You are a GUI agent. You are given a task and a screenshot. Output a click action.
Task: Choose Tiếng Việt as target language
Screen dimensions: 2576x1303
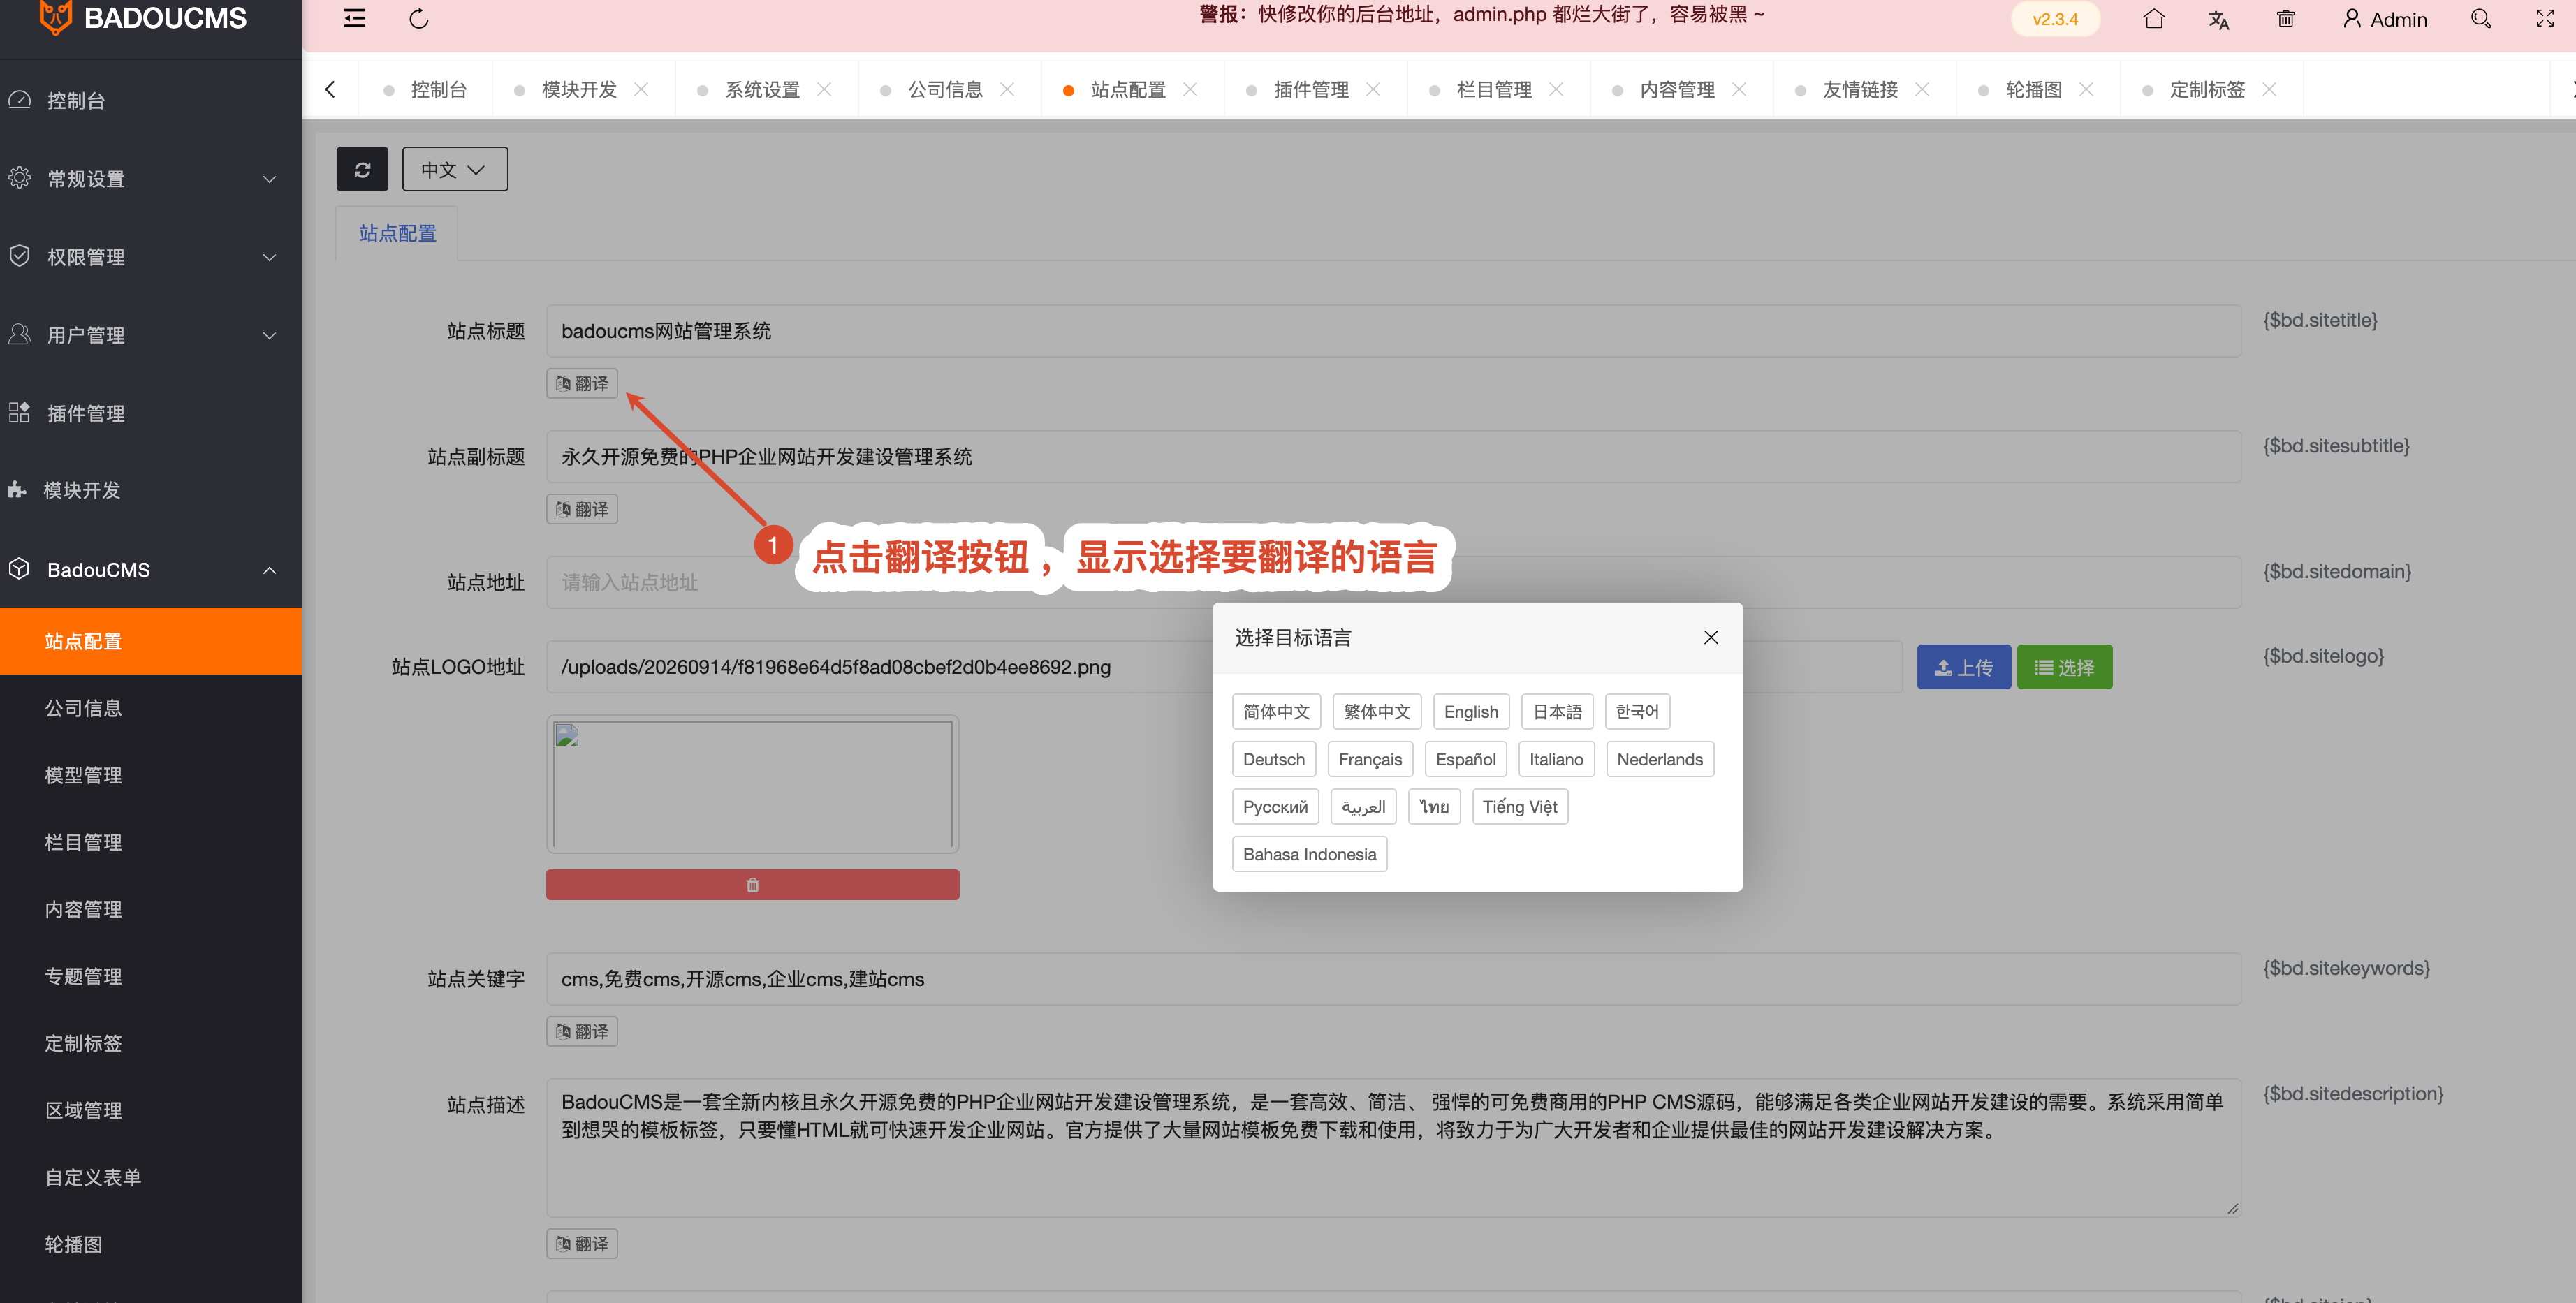click(x=1519, y=807)
